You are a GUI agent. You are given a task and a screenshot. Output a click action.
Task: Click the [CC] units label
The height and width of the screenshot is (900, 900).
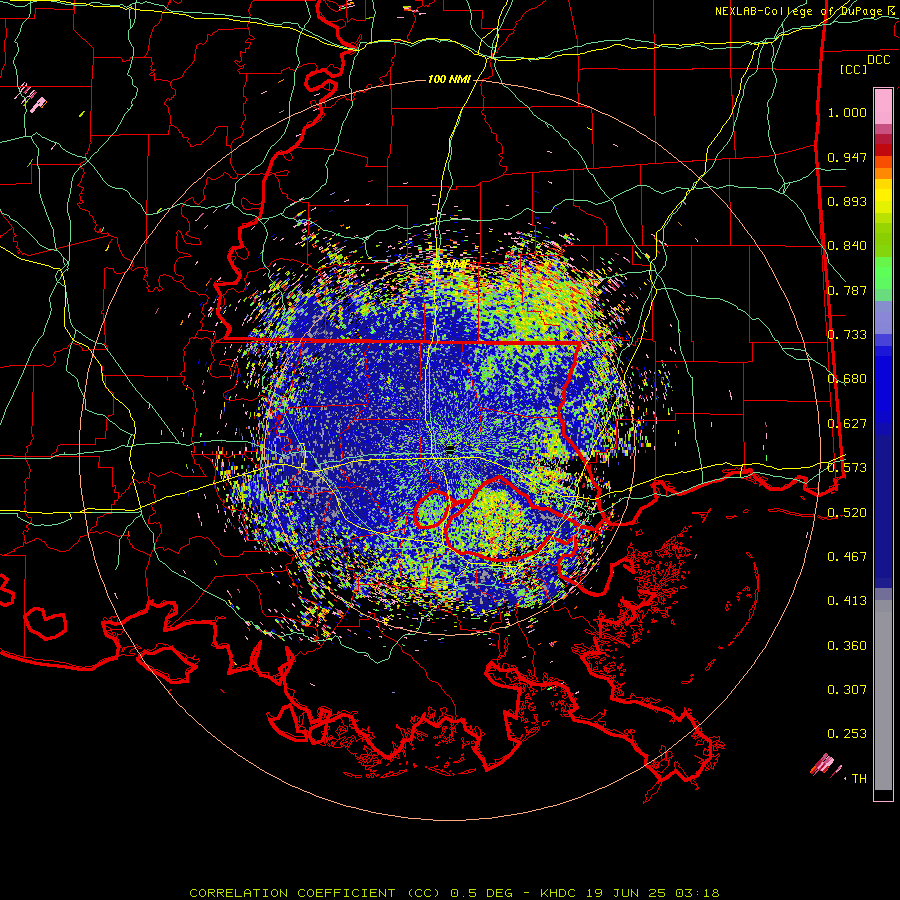click(x=854, y=69)
